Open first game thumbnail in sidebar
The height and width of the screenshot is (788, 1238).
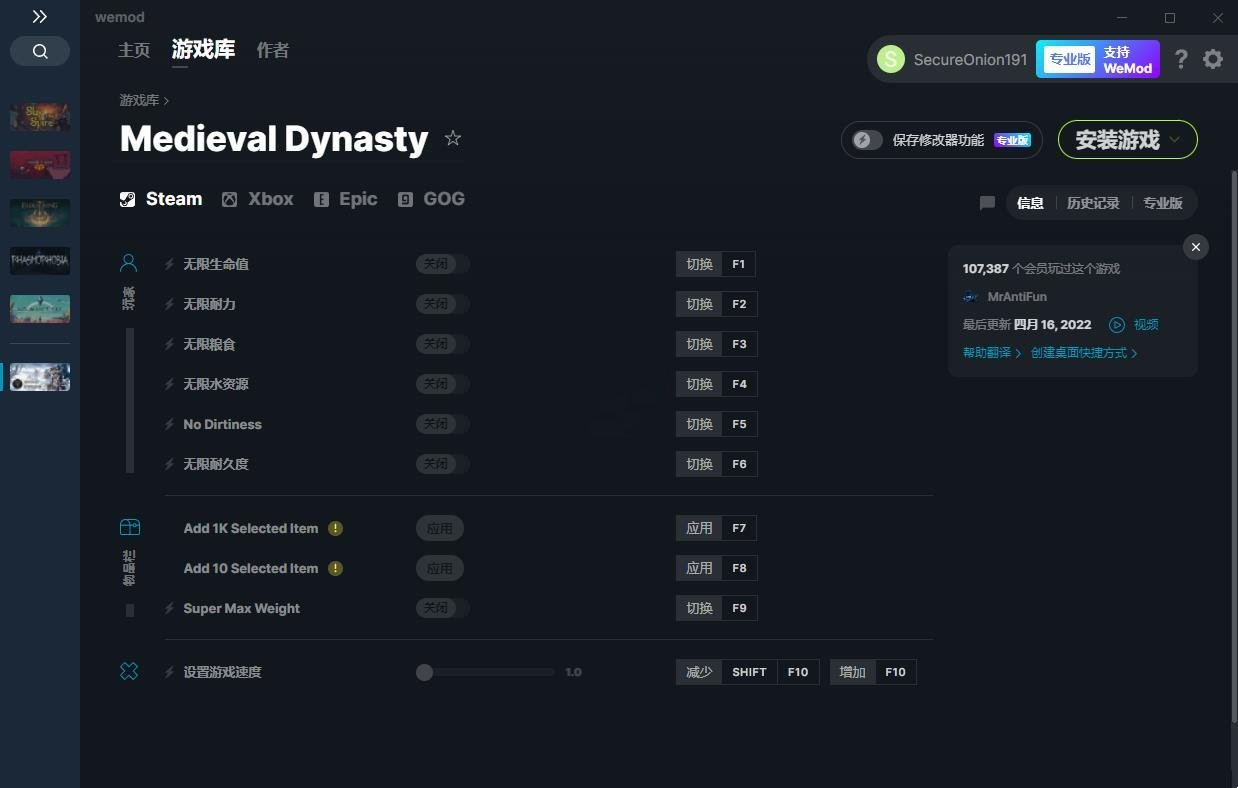click(40, 117)
